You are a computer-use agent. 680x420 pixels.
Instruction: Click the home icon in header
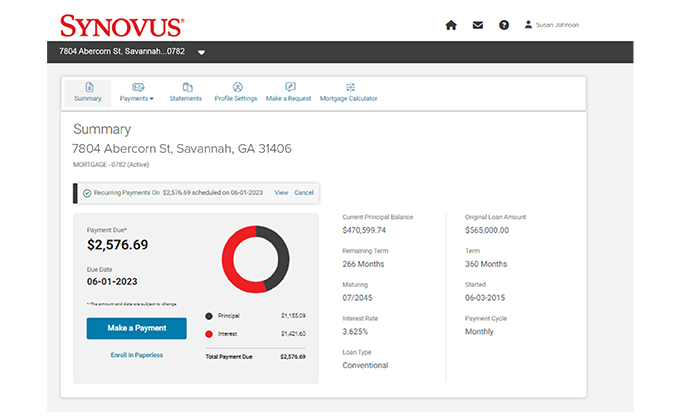(451, 25)
